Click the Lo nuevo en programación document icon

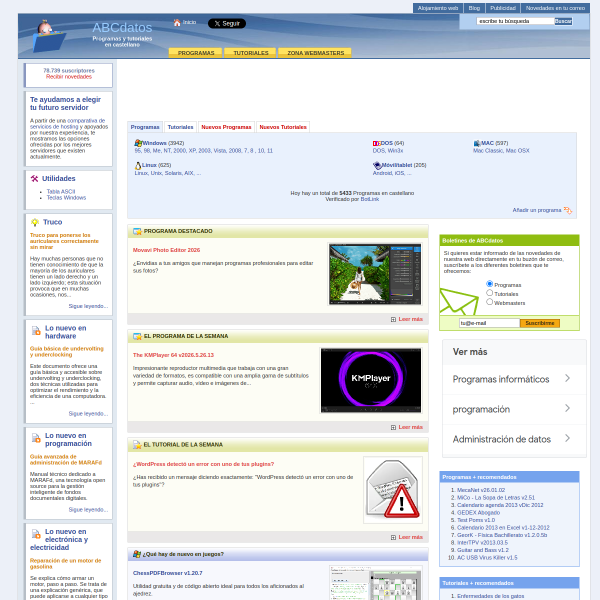36,439
